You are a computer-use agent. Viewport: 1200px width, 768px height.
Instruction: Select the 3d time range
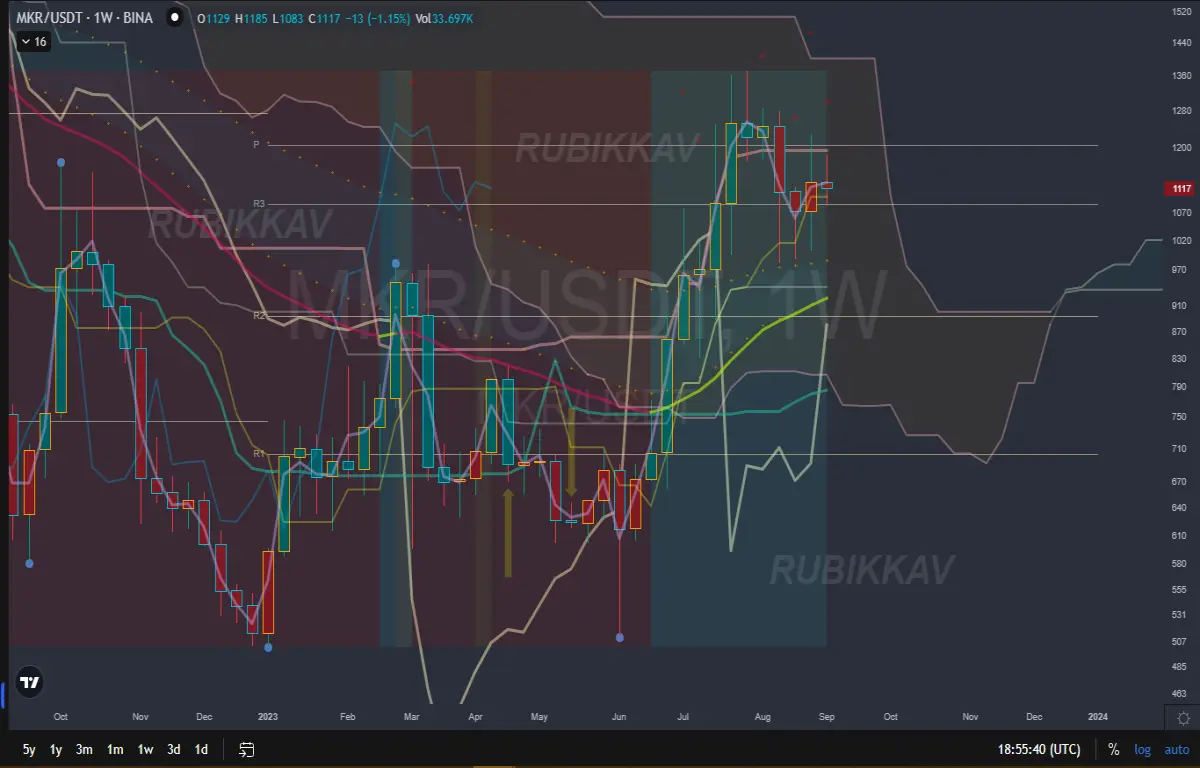pos(174,749)
